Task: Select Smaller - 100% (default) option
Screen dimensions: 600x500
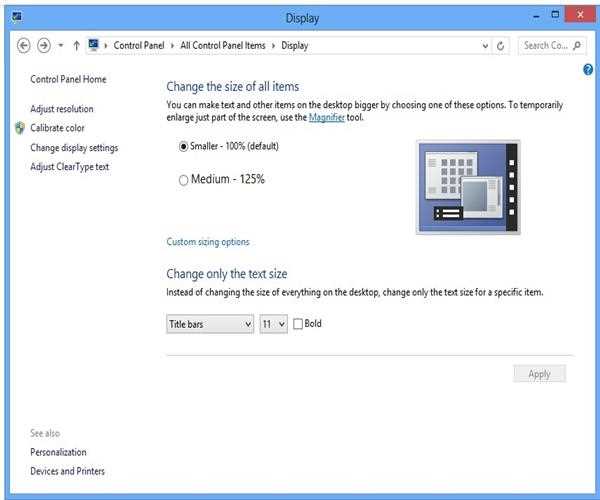Action: coord(183,146)
